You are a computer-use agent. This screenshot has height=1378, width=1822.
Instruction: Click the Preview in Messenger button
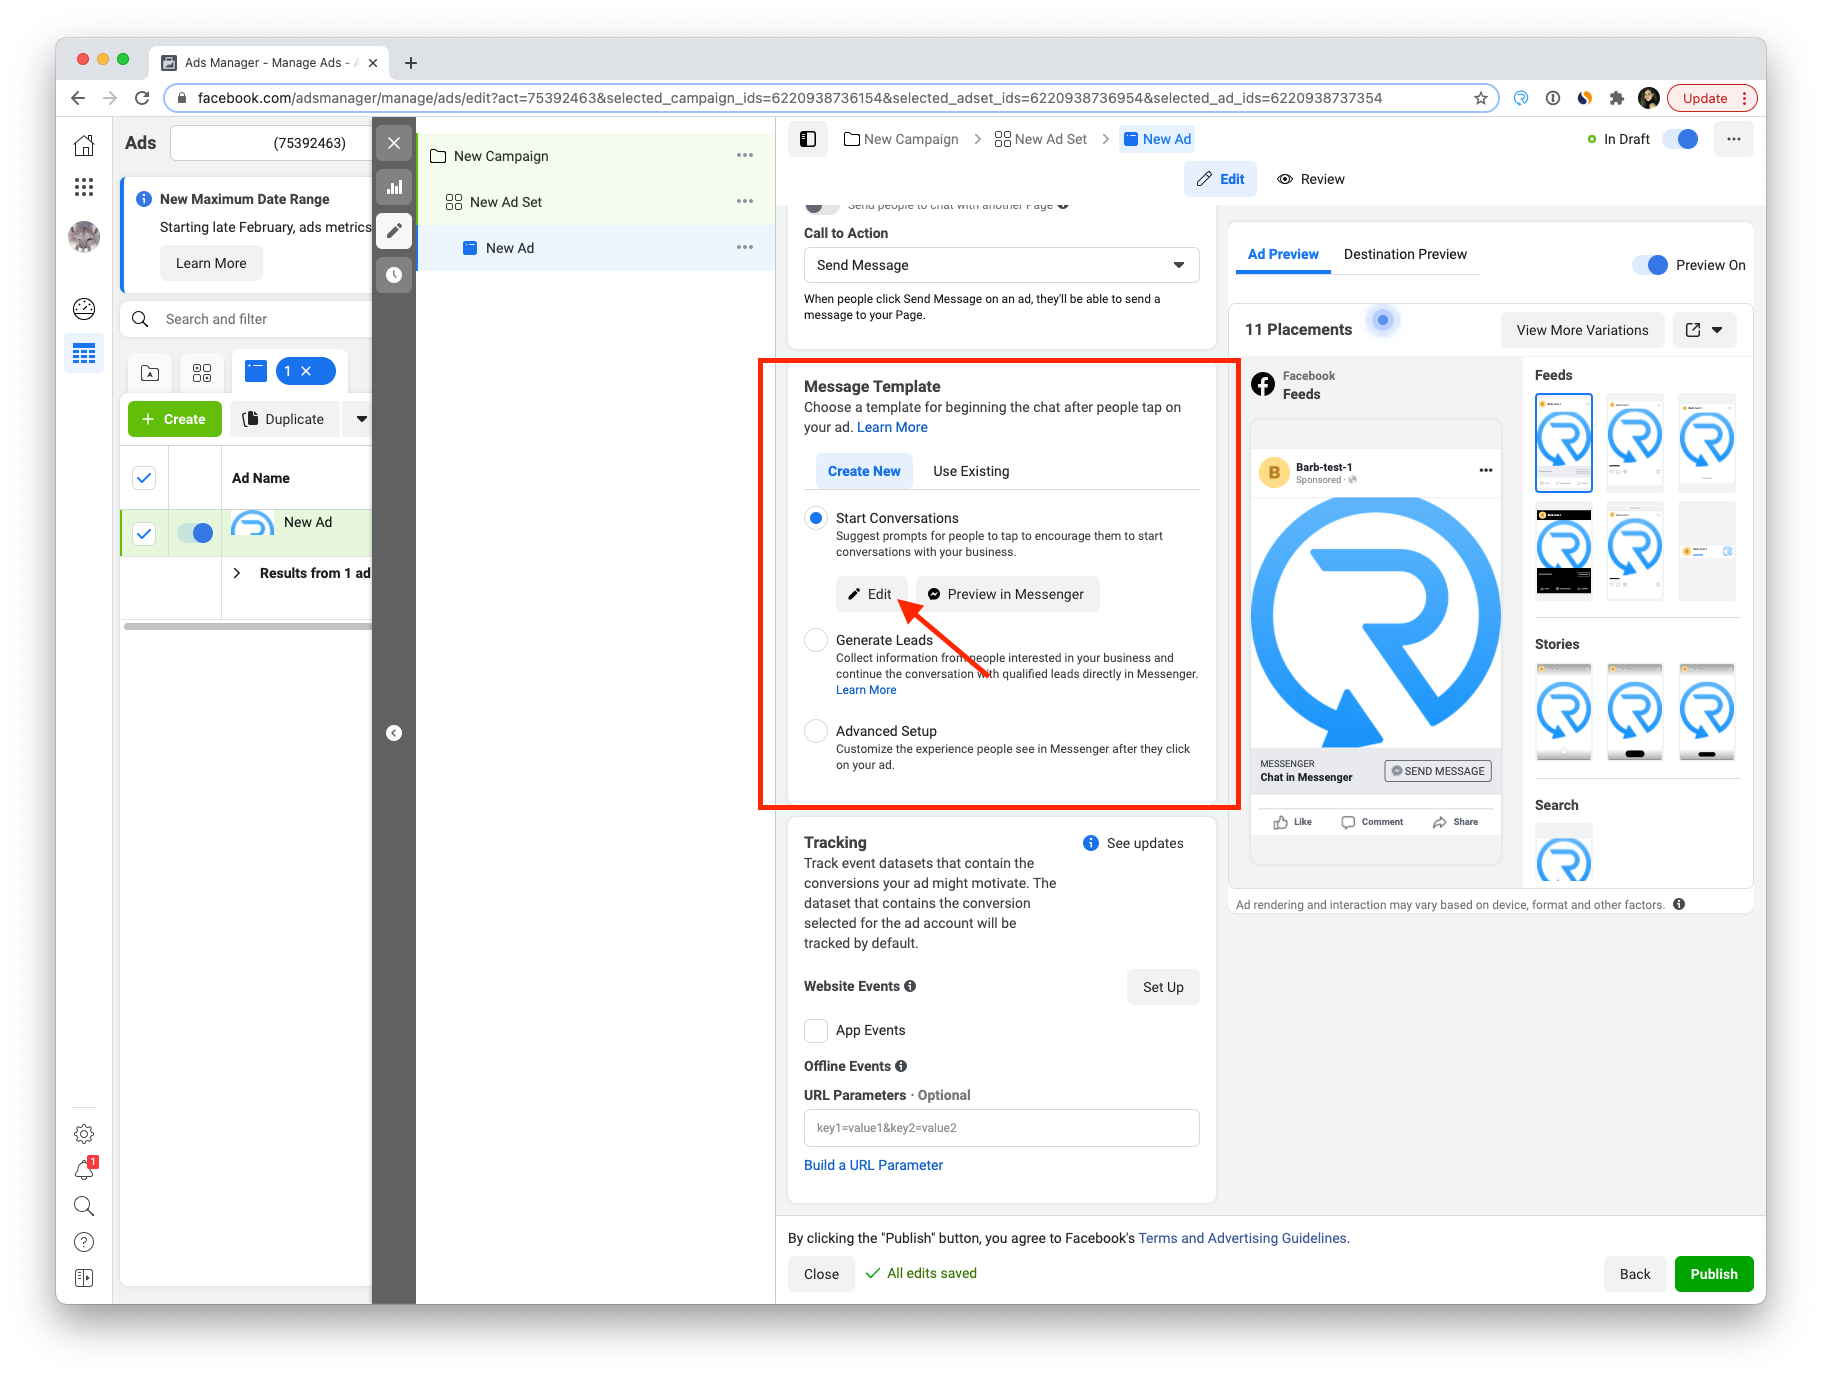click(x=1007, y=594)
